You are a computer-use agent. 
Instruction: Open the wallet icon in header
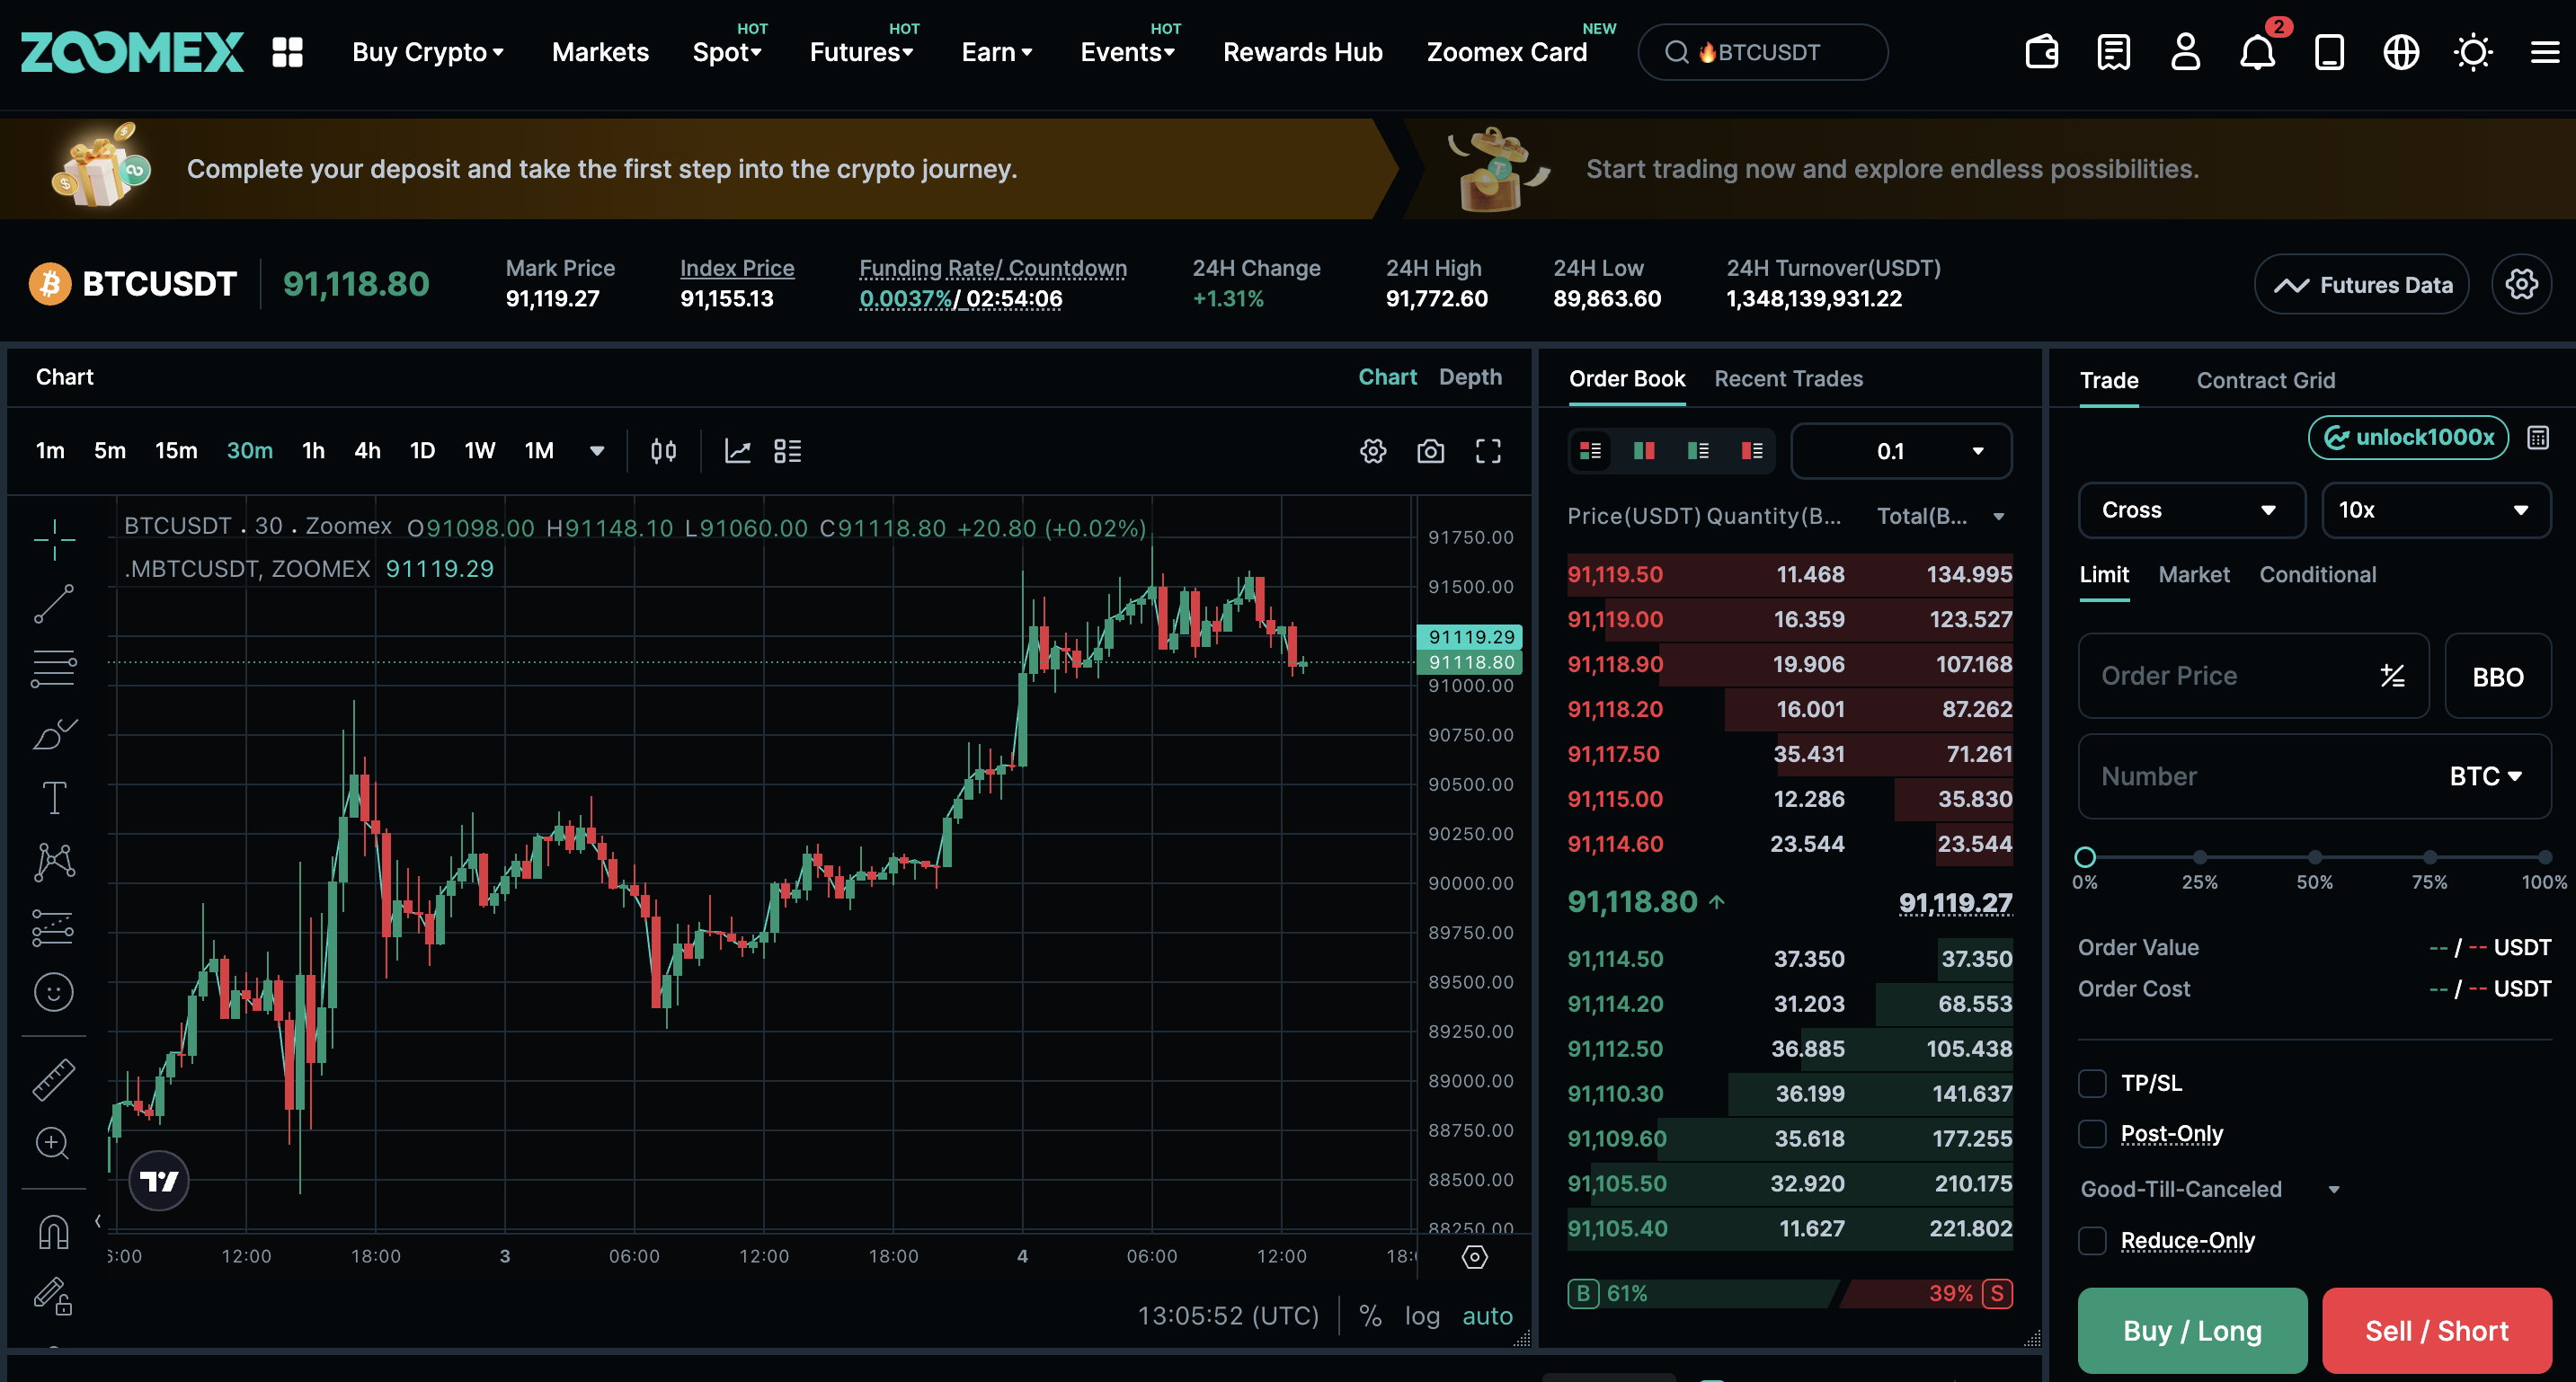tap(2041, 52)
